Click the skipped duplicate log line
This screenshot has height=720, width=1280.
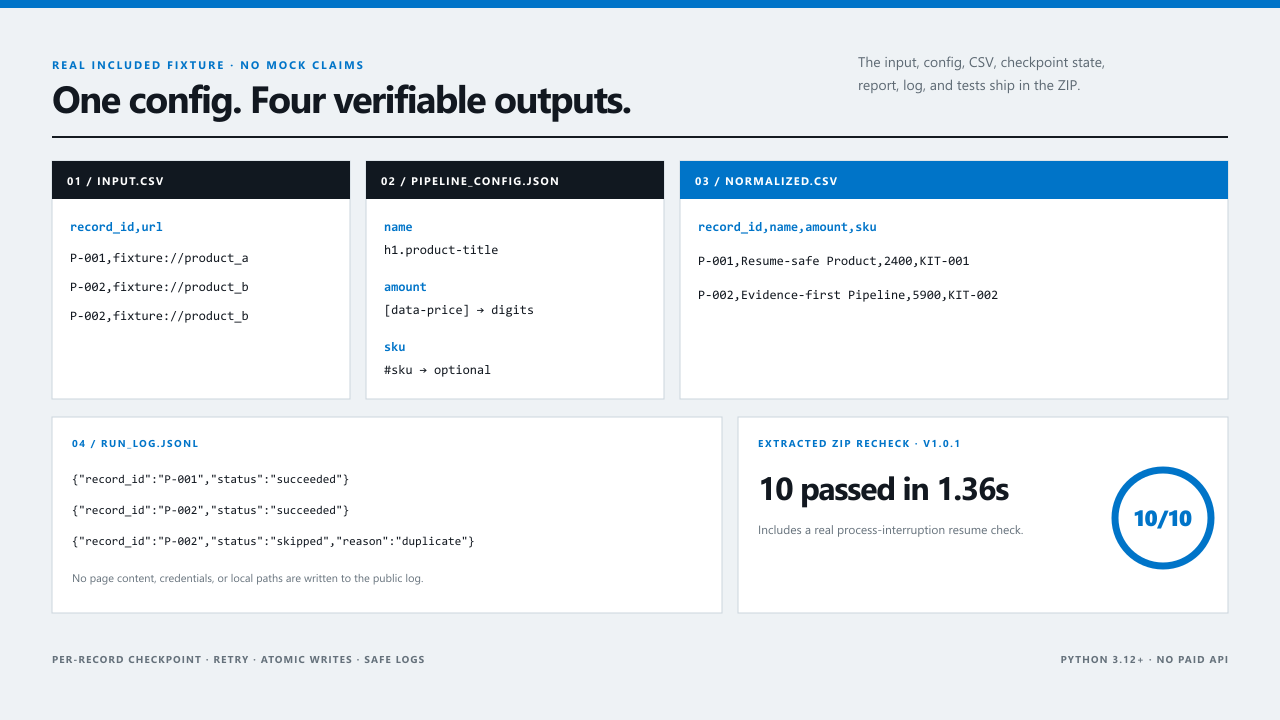point(273,541)
